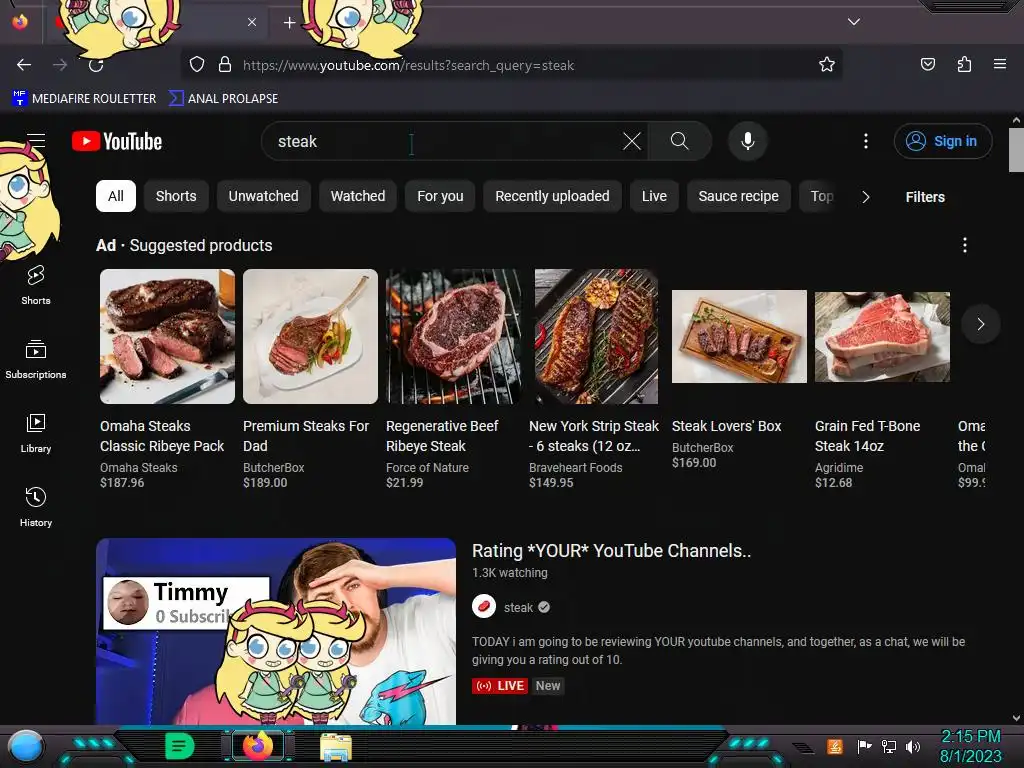Go back with browser back arrow

click(24, 65)
